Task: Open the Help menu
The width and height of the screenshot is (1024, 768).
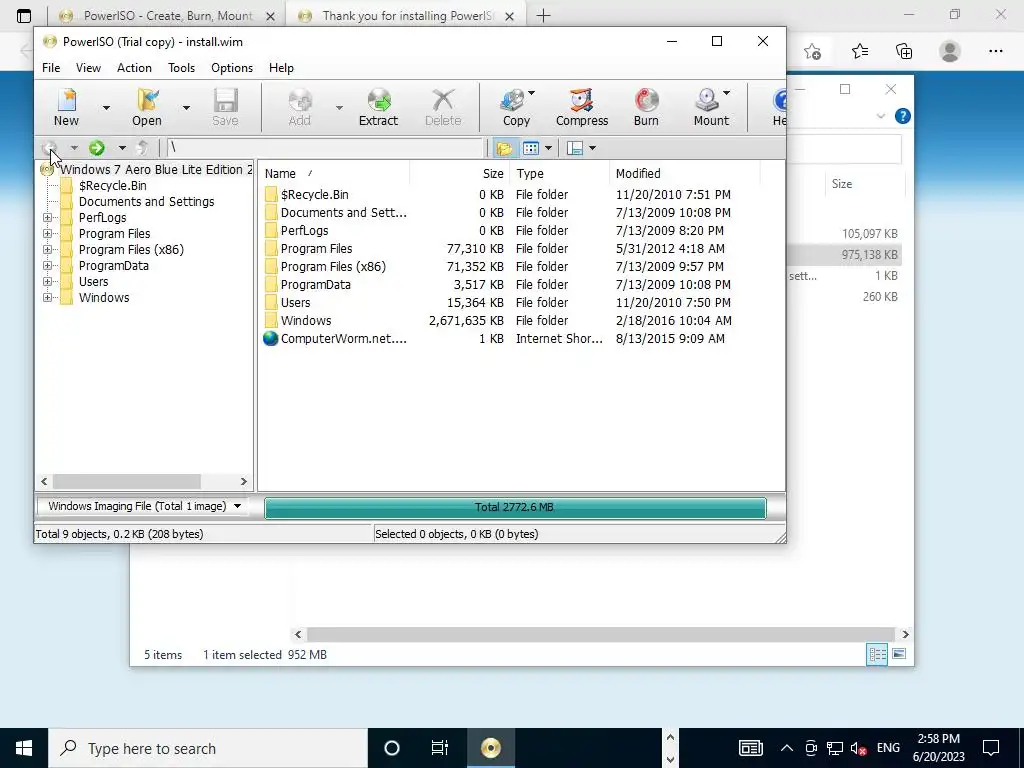Action: click(281, 68)
